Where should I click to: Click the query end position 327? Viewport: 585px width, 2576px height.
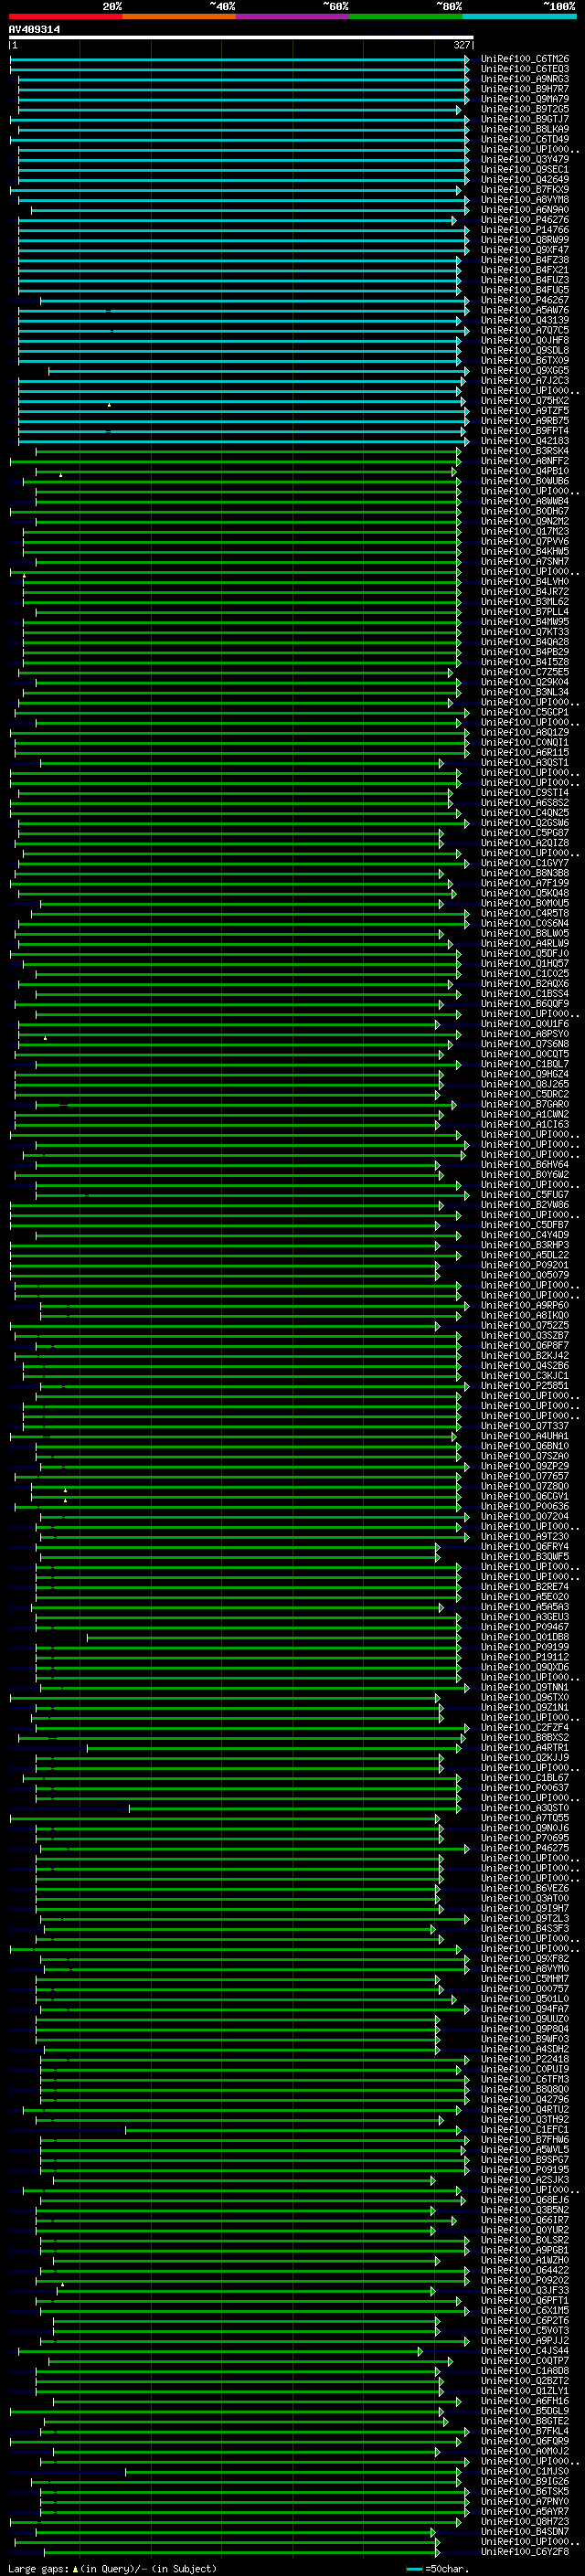(x=462, y=45)
